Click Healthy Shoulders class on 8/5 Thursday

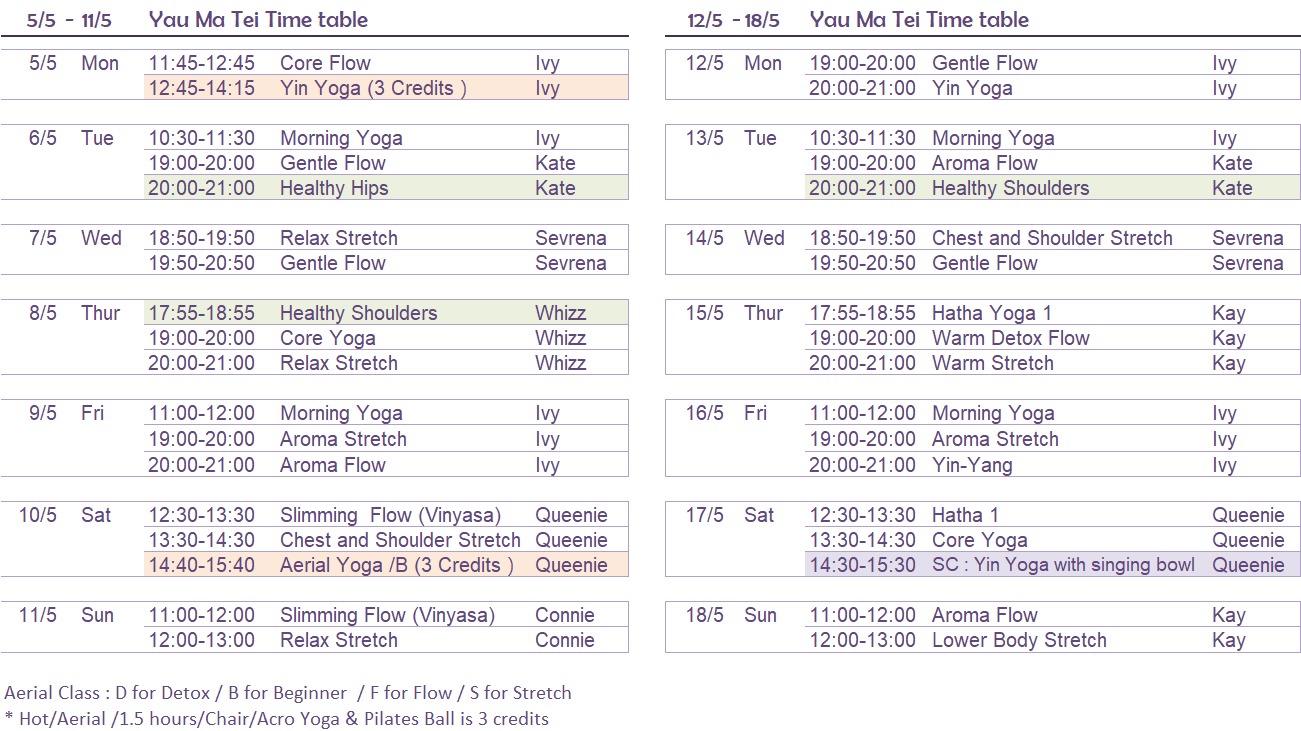pyautogui.click(x=386, y=313)
